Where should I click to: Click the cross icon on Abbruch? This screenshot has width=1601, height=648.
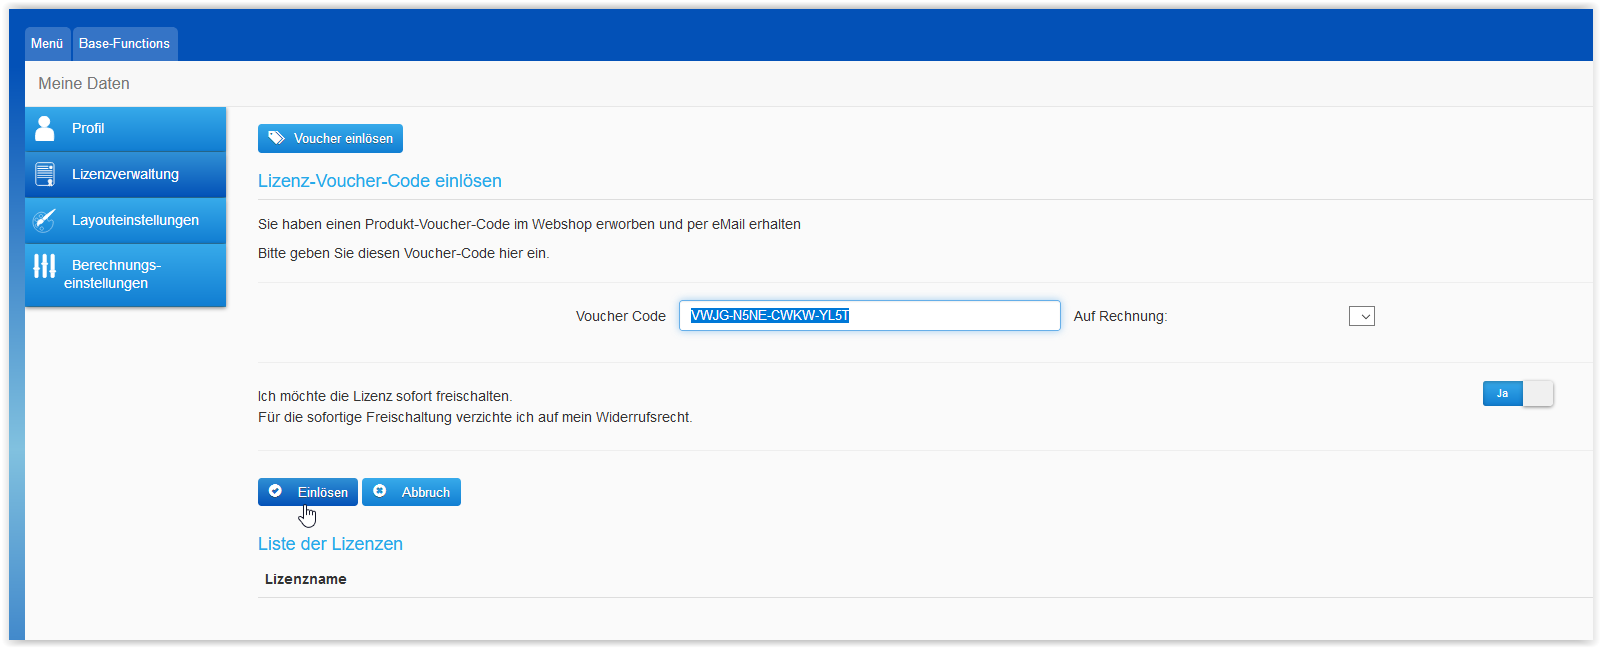380,491
